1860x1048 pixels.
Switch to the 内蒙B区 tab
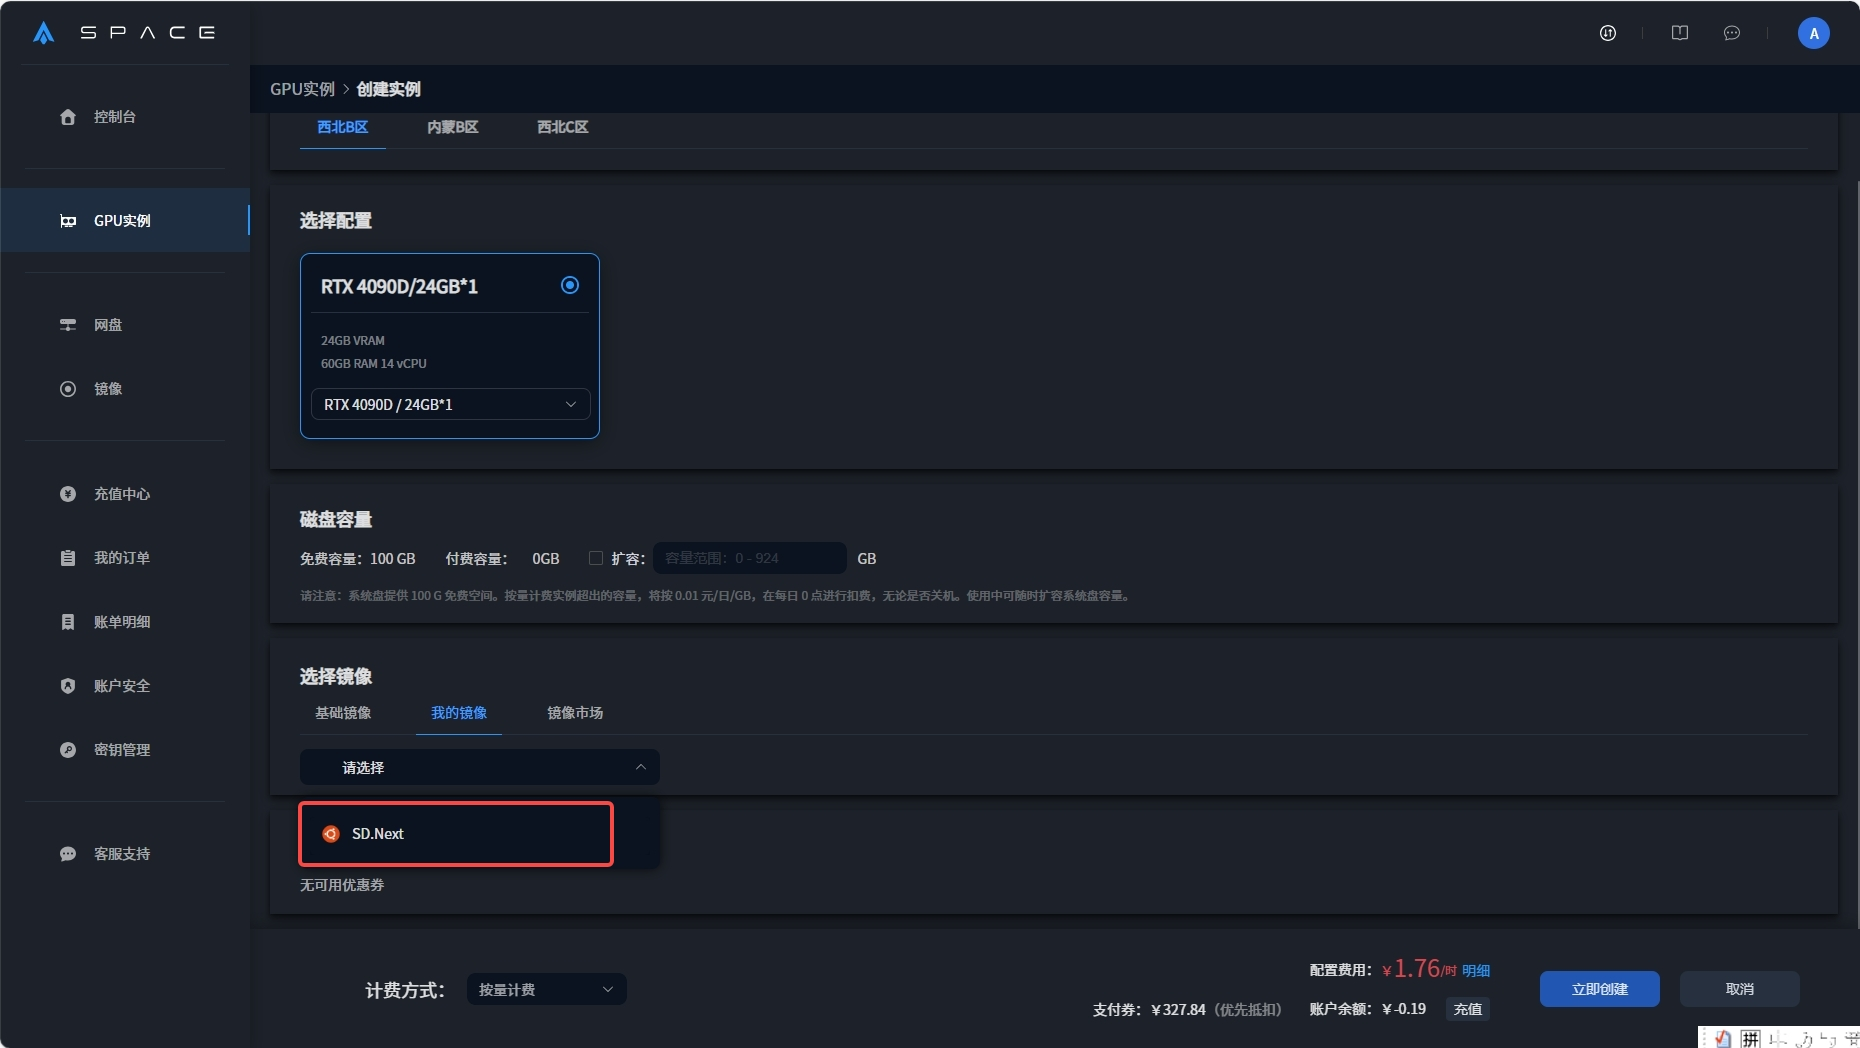point(453,127)
